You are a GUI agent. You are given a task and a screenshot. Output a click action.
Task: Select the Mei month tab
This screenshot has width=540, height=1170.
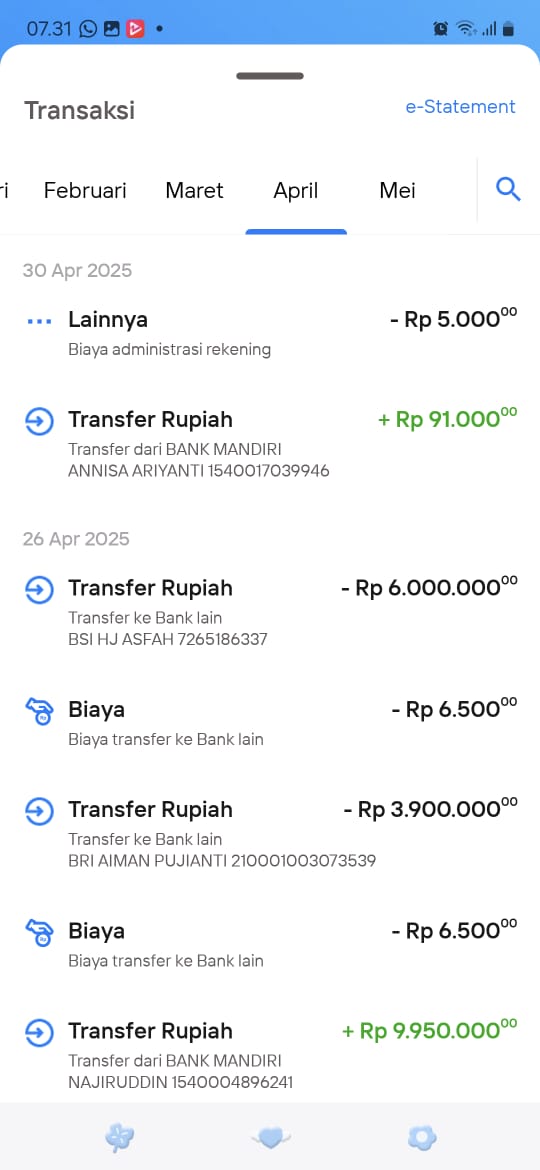pyautogui.click(x=398, y=190)
